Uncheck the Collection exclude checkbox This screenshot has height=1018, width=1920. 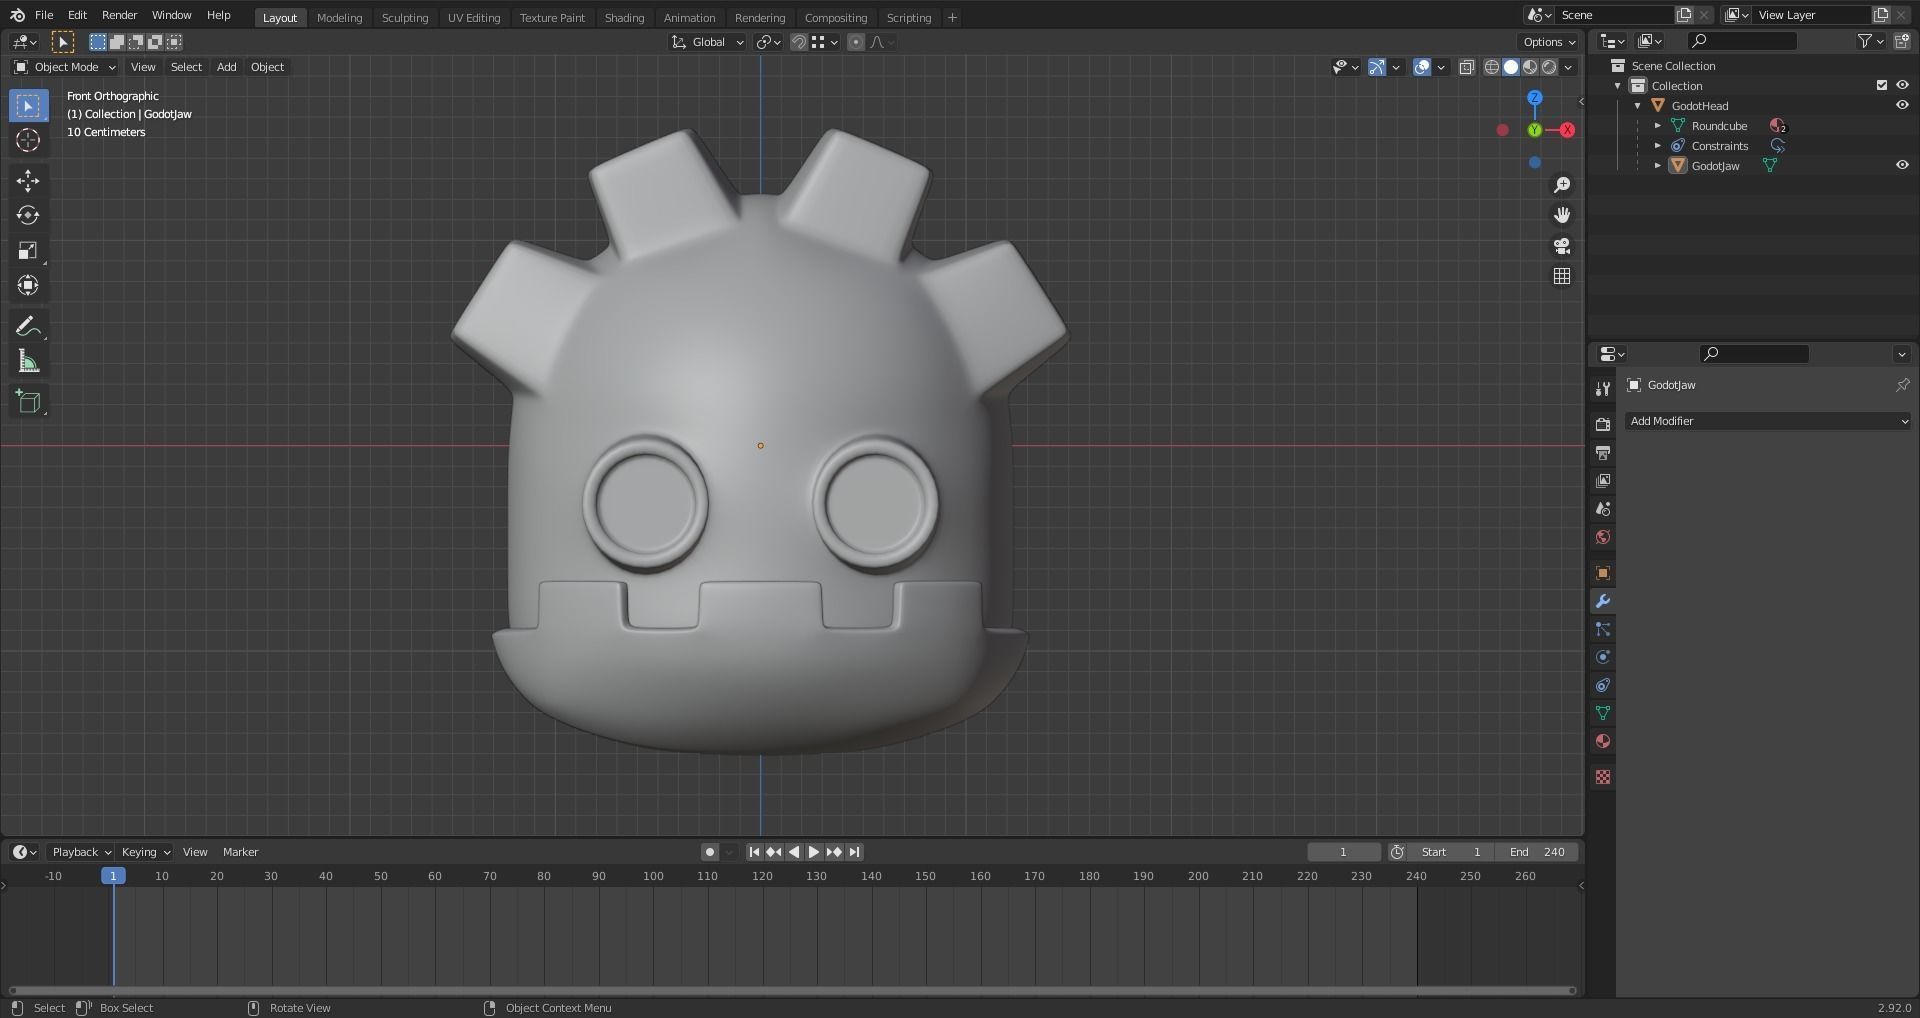1881,86
